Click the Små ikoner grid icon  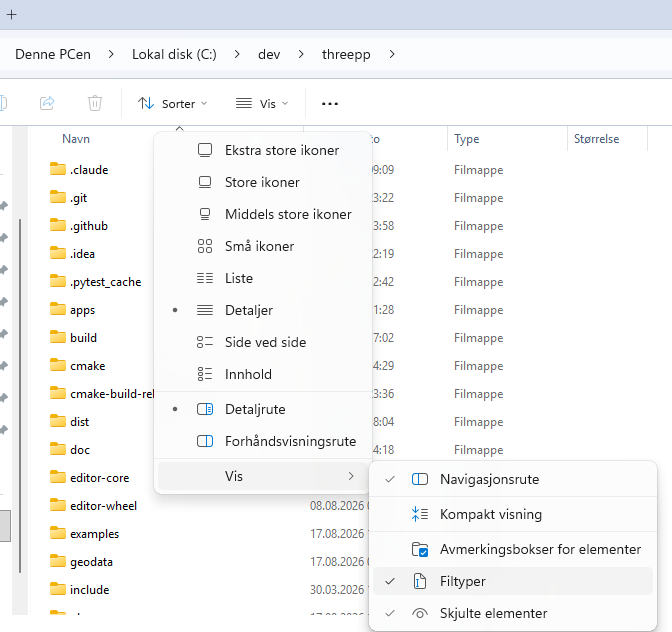pyautogui.click(x=205, y=246)
